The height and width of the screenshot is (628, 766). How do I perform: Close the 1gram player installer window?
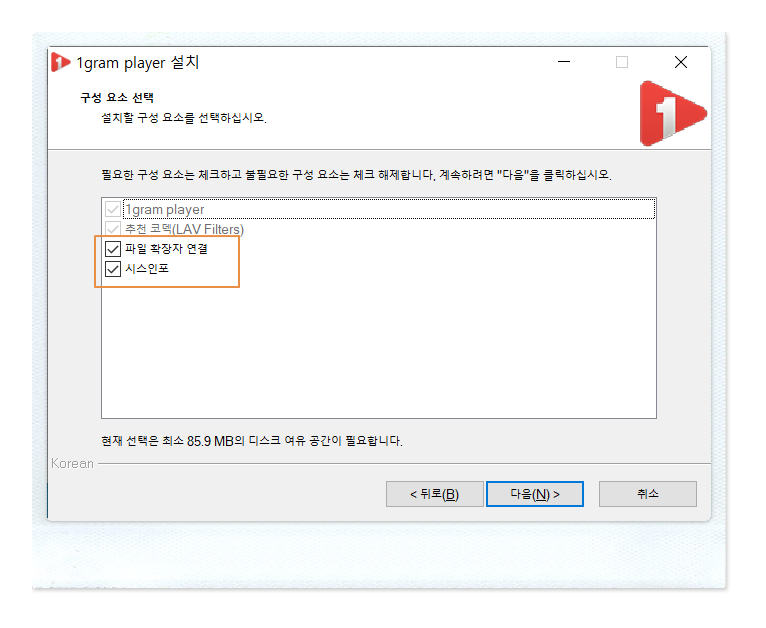coord(681,62)
